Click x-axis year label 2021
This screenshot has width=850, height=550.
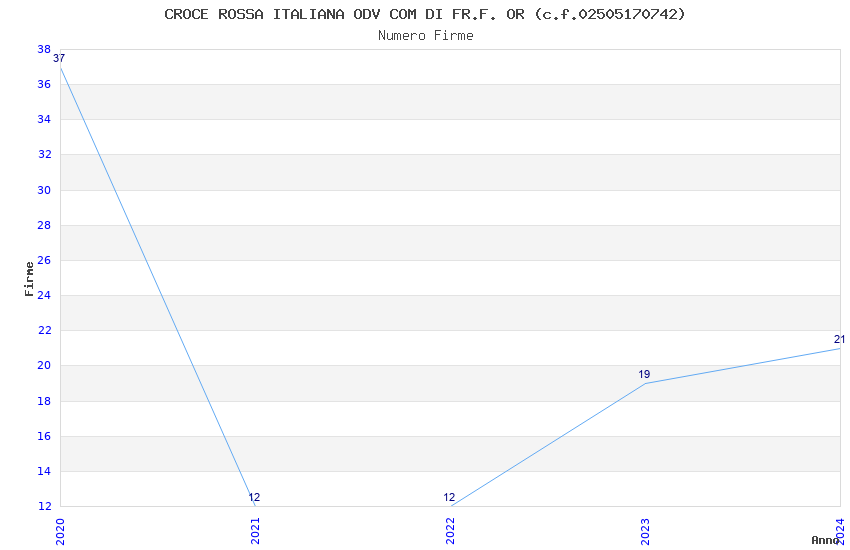pos(255,532)
